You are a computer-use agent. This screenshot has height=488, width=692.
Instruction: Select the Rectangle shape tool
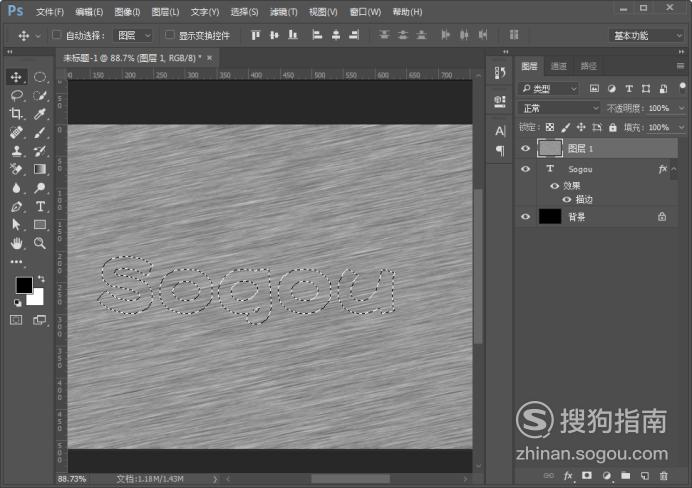point(40,225)
